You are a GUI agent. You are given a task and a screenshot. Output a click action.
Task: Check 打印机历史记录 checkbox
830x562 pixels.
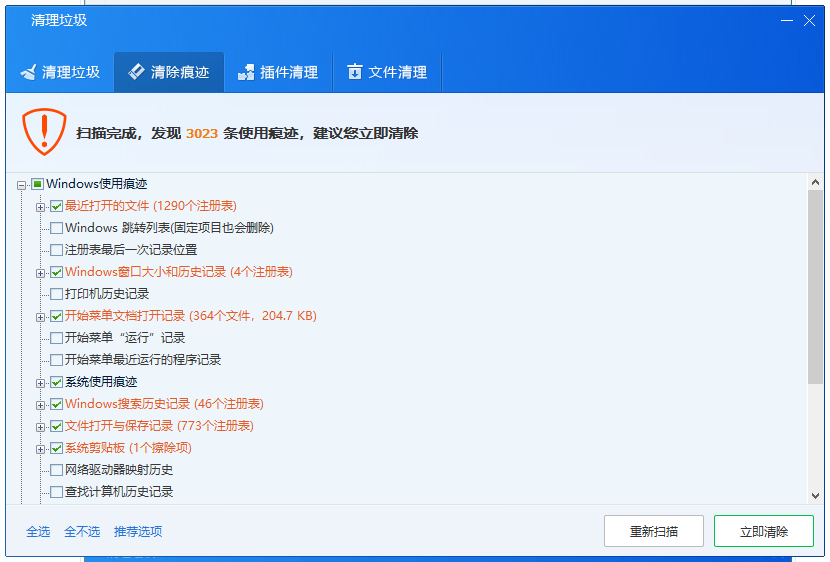point(57,294)
